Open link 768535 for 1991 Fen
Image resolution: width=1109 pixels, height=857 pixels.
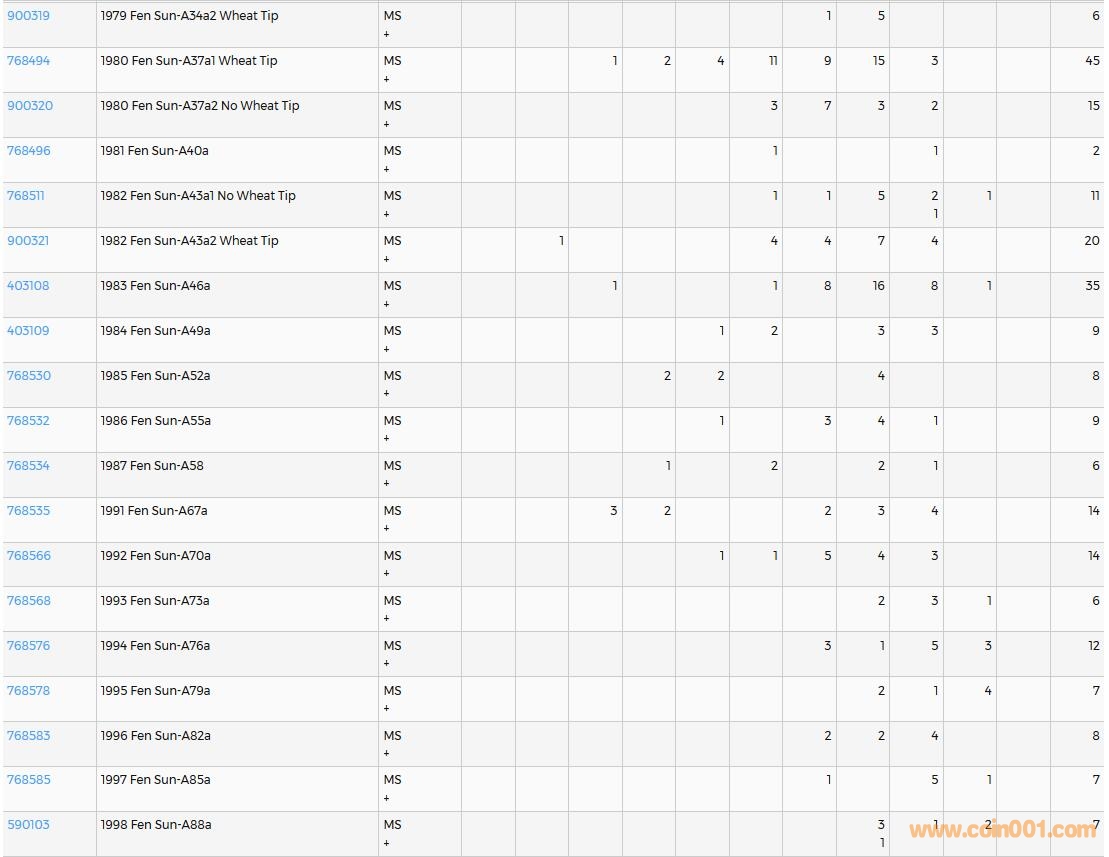click(x=28, y=511)
